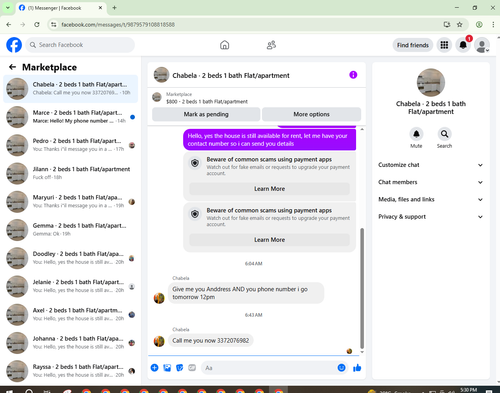Image resolution: width=500 pixels, height=393 pixels.
Task: Open the Marce conversation in the list
Action: tap(70, 117)
